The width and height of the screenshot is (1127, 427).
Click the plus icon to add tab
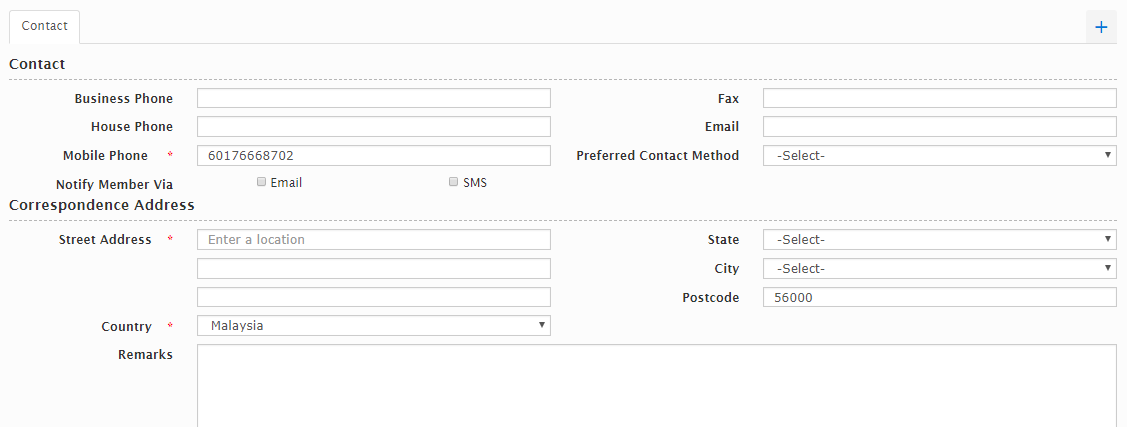click(x=1101, y=27)
